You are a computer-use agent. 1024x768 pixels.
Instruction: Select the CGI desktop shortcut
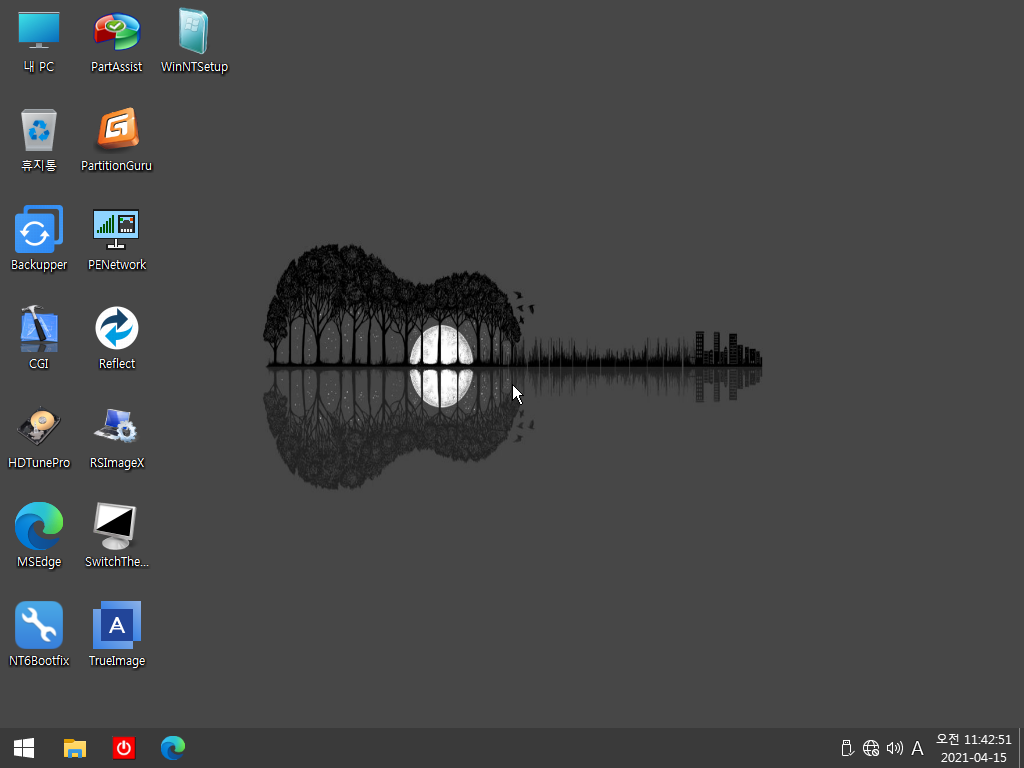[39, 338]
